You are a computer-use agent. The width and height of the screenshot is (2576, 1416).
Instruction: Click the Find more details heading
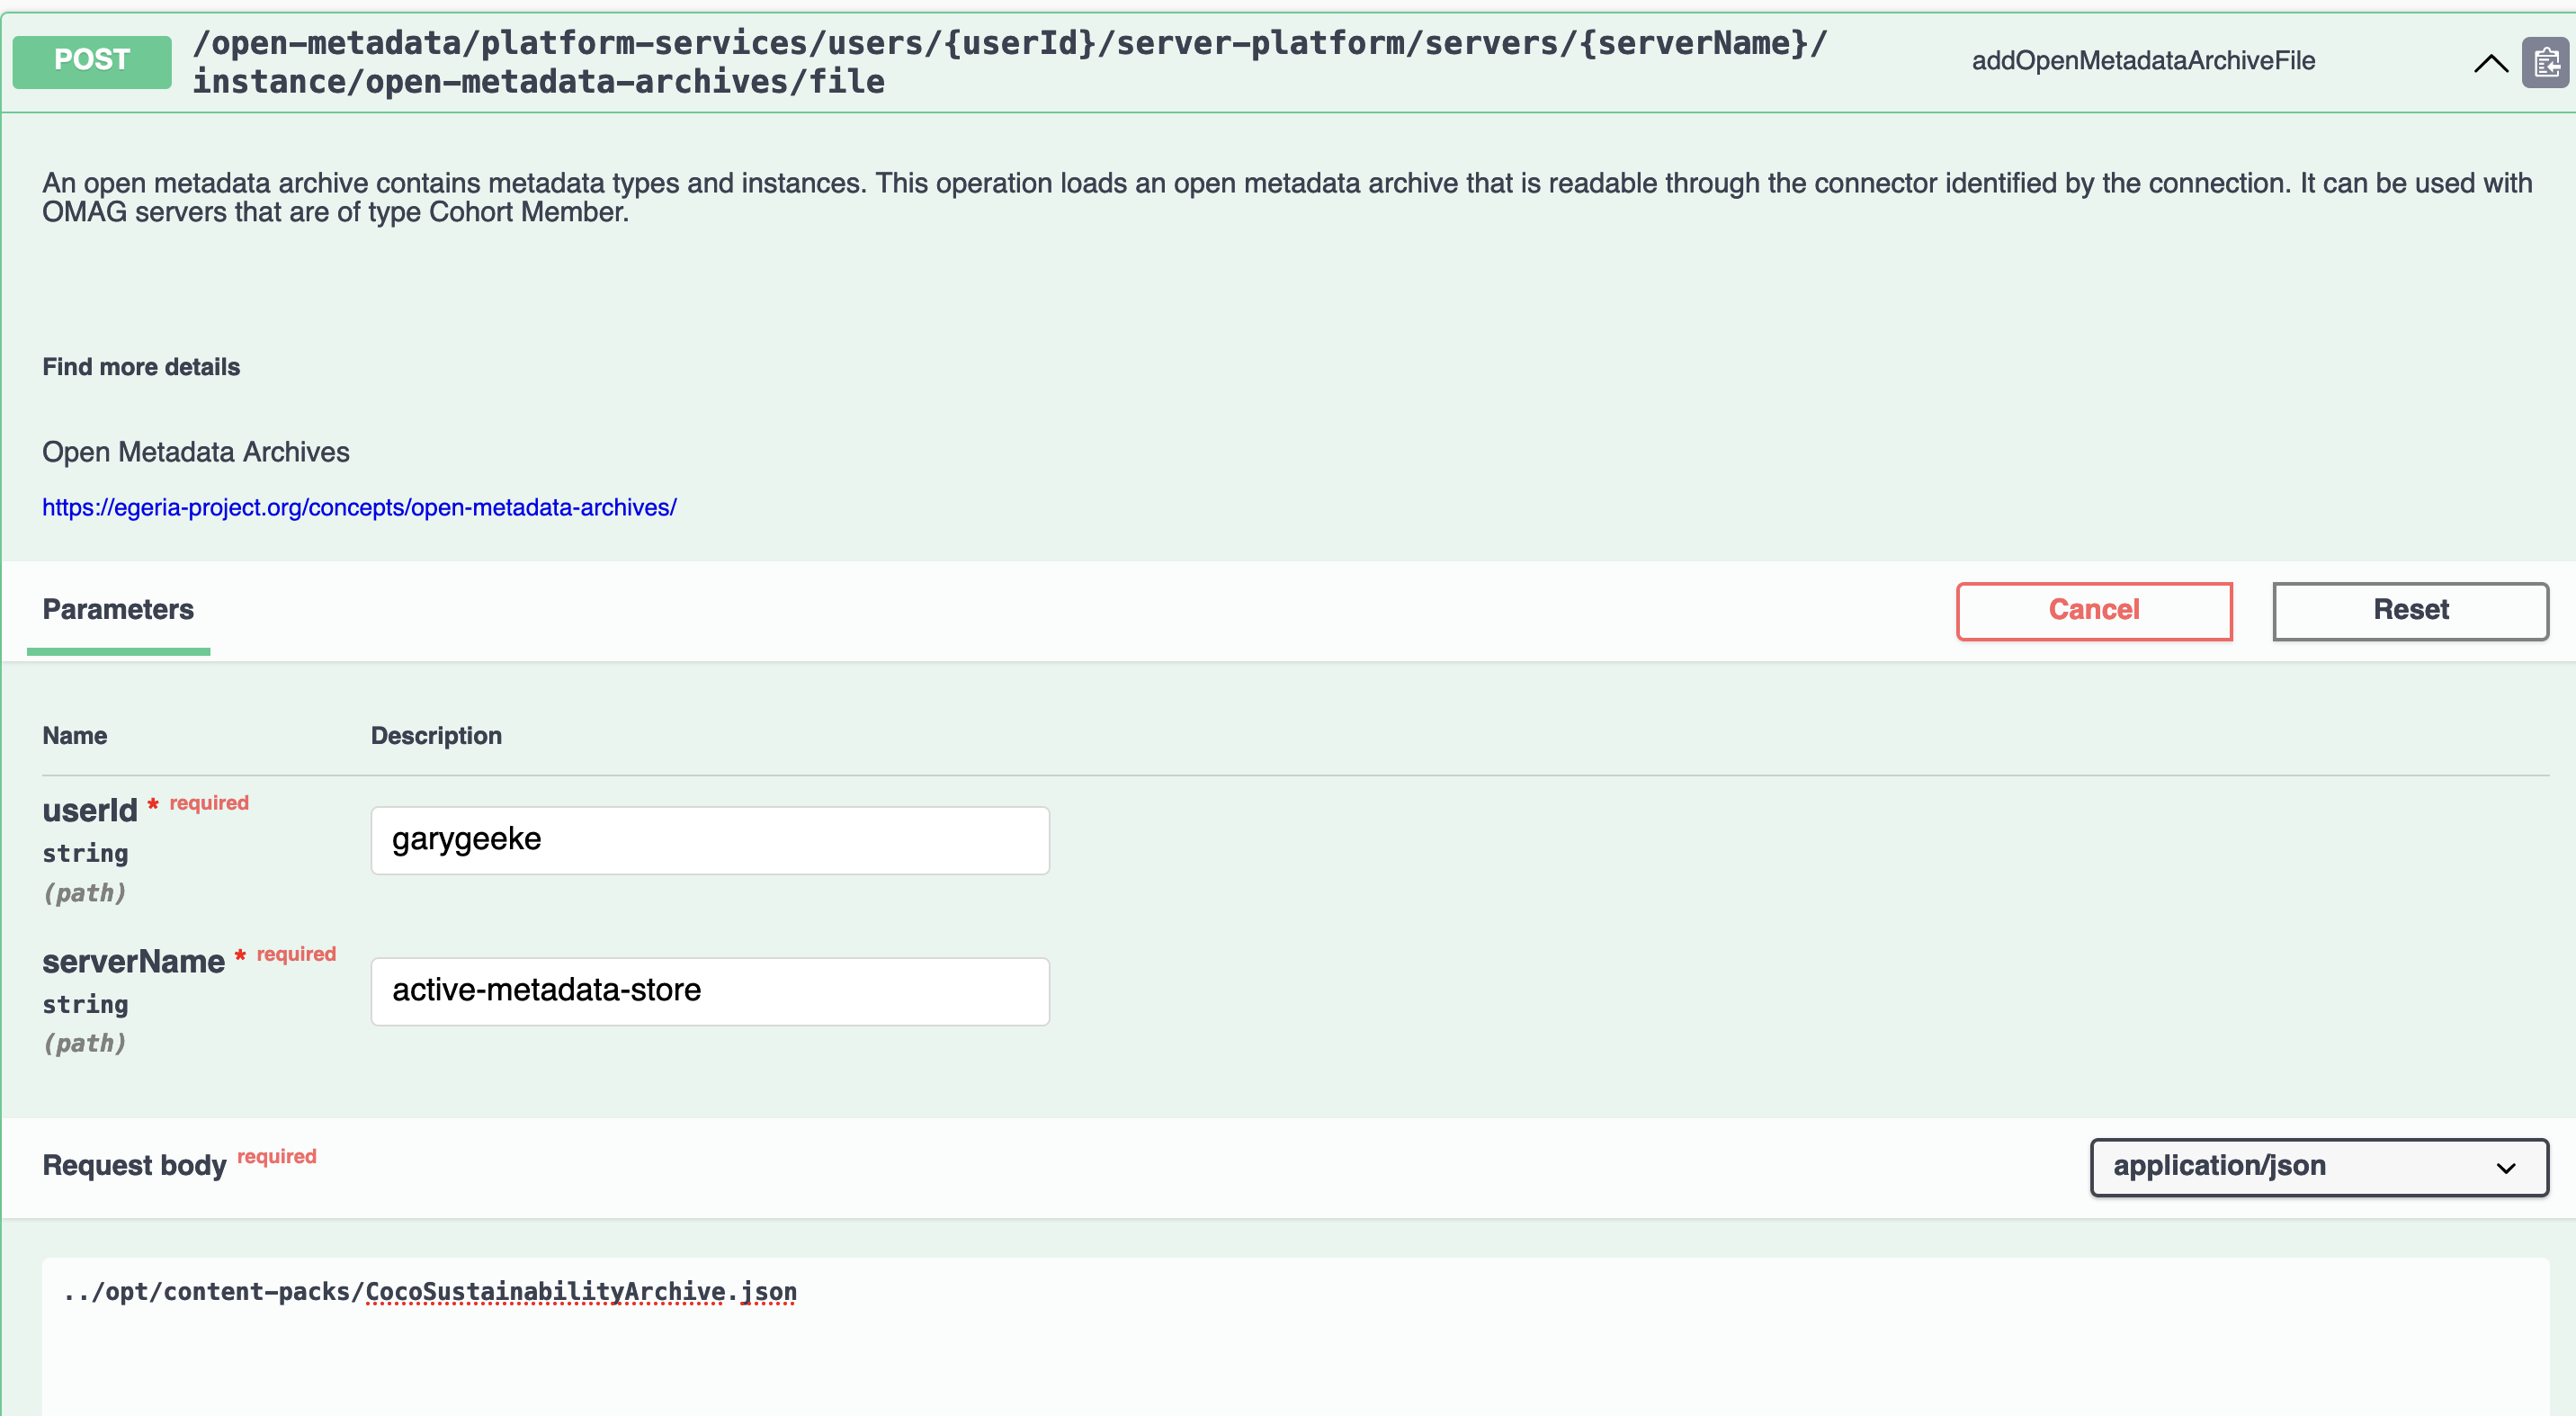tap(141, 367)
